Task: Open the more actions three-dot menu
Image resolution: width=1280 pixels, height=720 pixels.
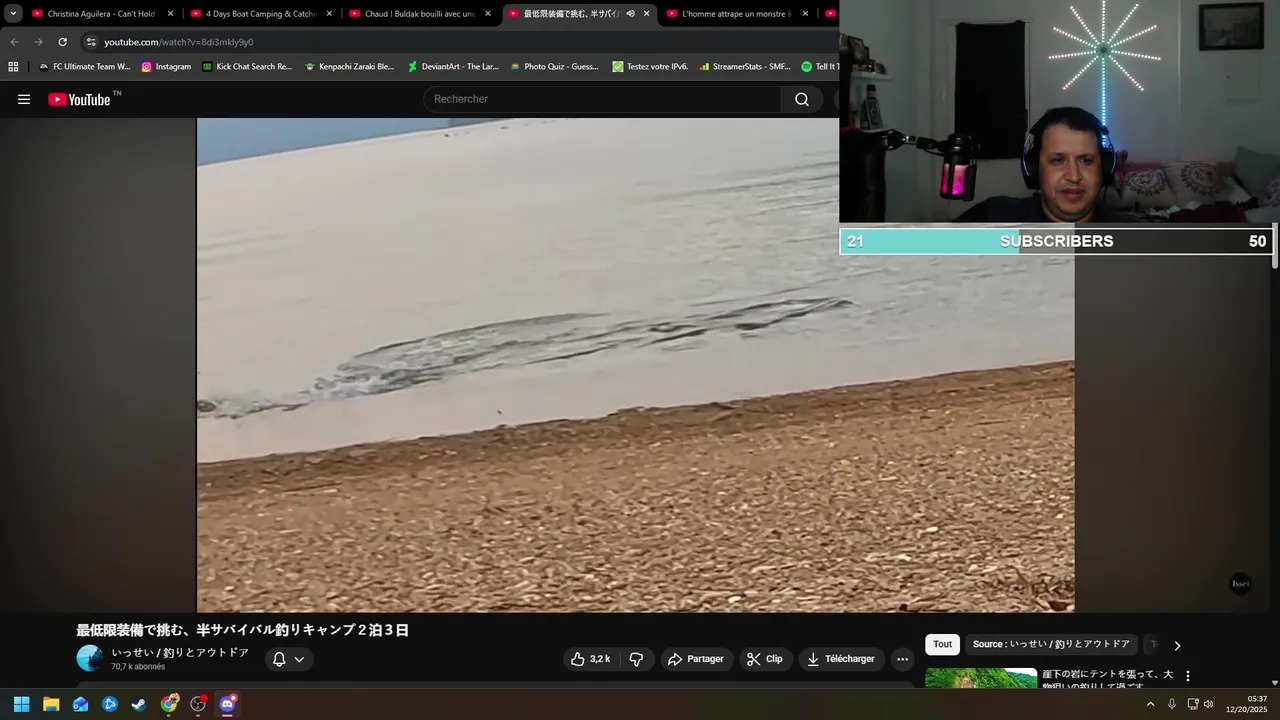Action: [x=902, y=659]
